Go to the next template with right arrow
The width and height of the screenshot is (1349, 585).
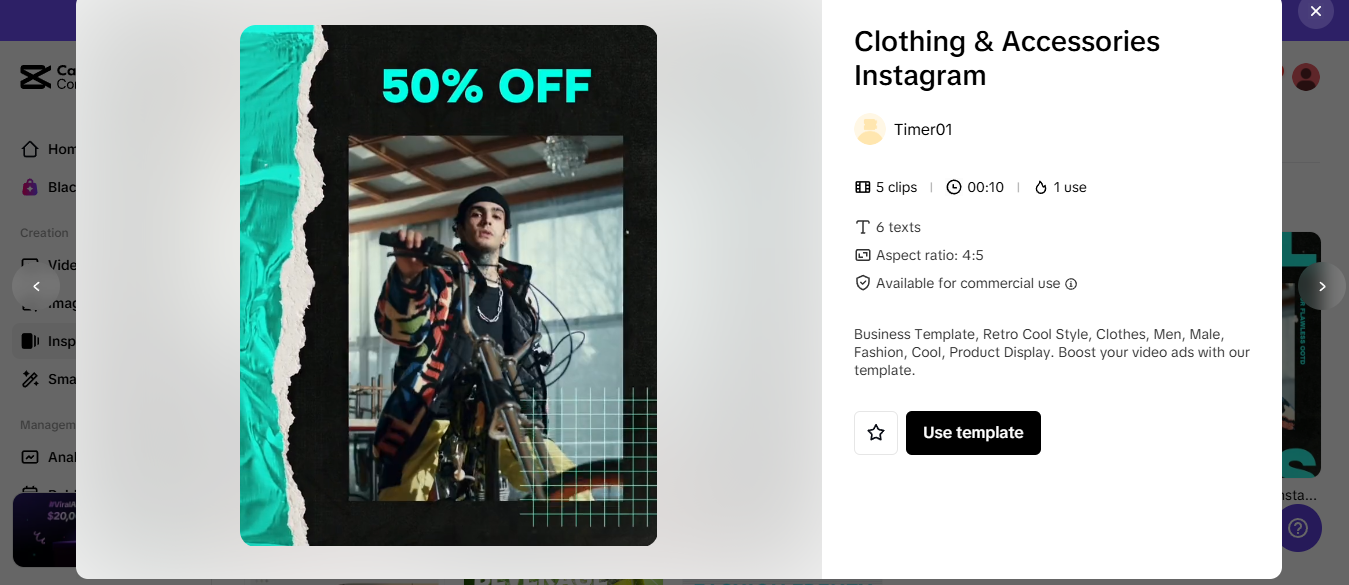coord(1322,287)
